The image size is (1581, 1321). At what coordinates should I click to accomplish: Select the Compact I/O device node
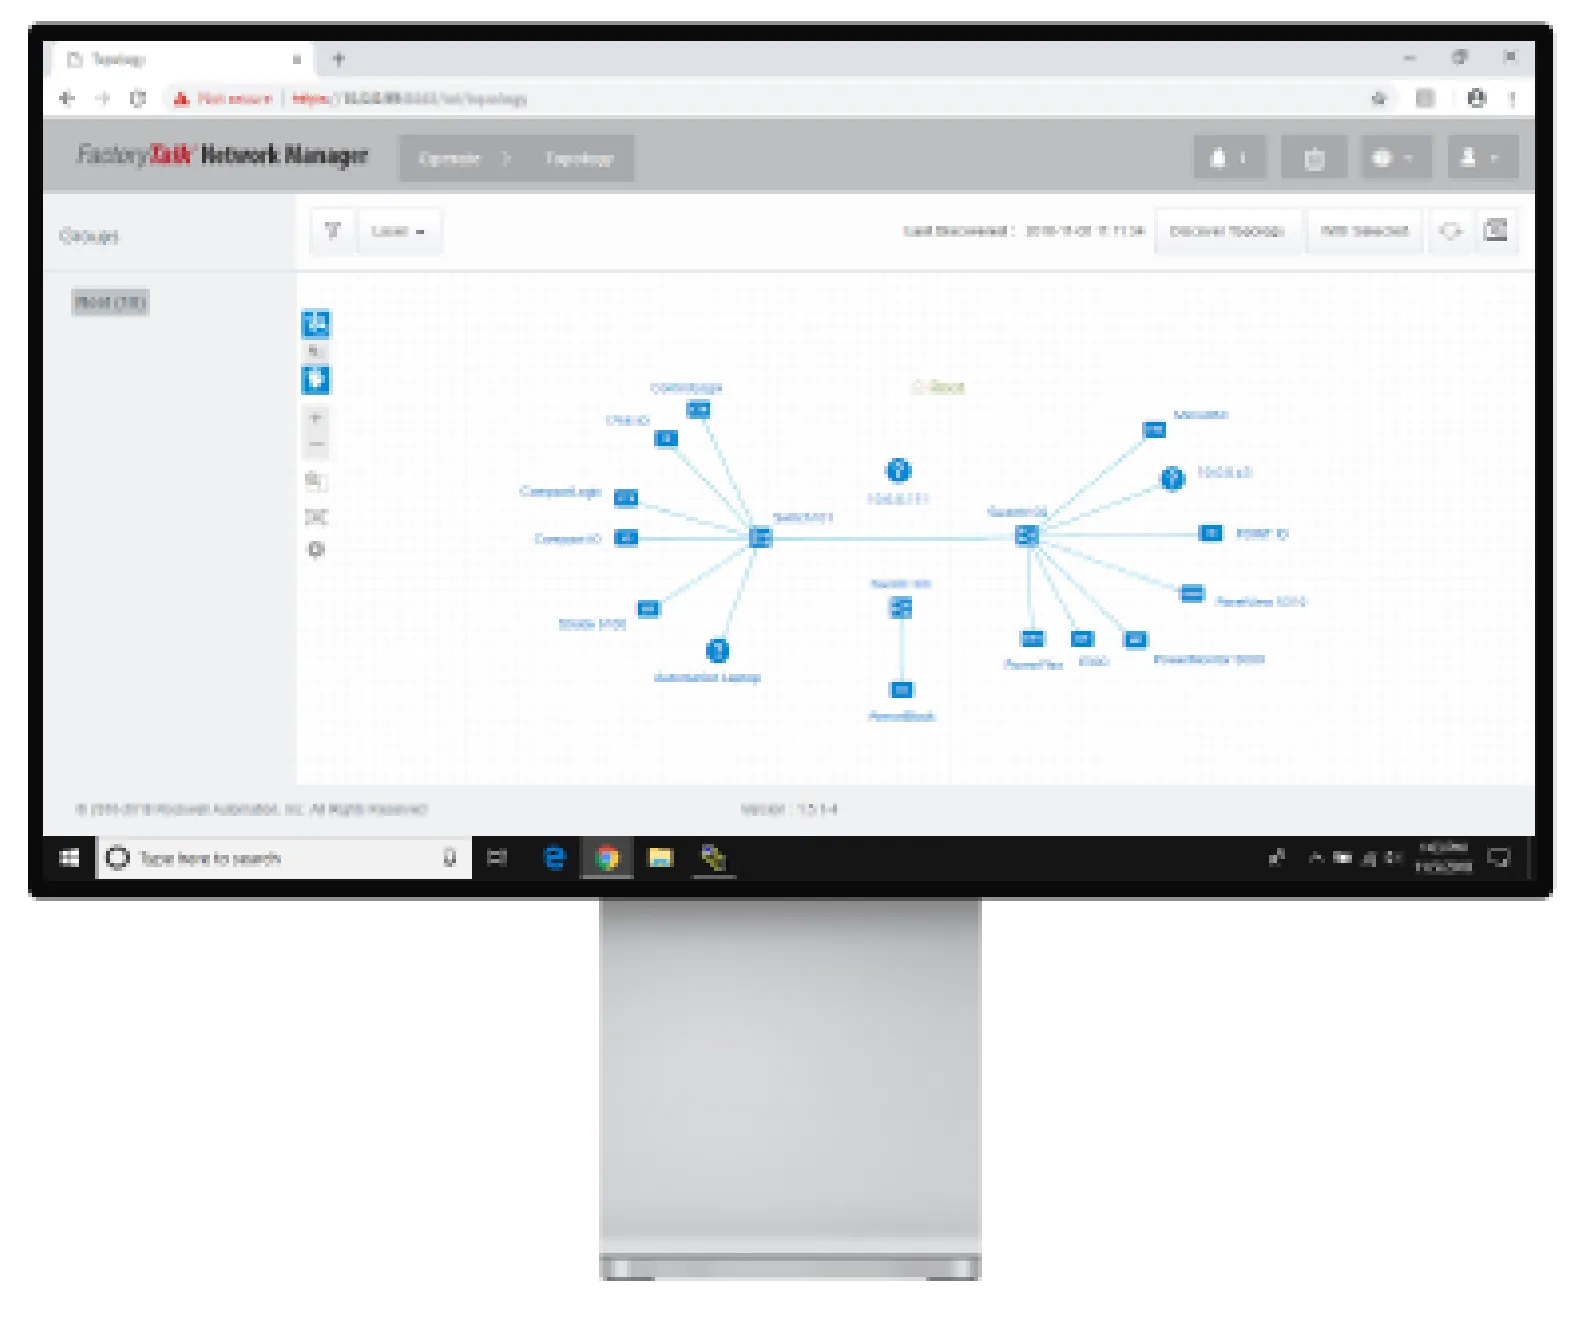click(626, 538)
